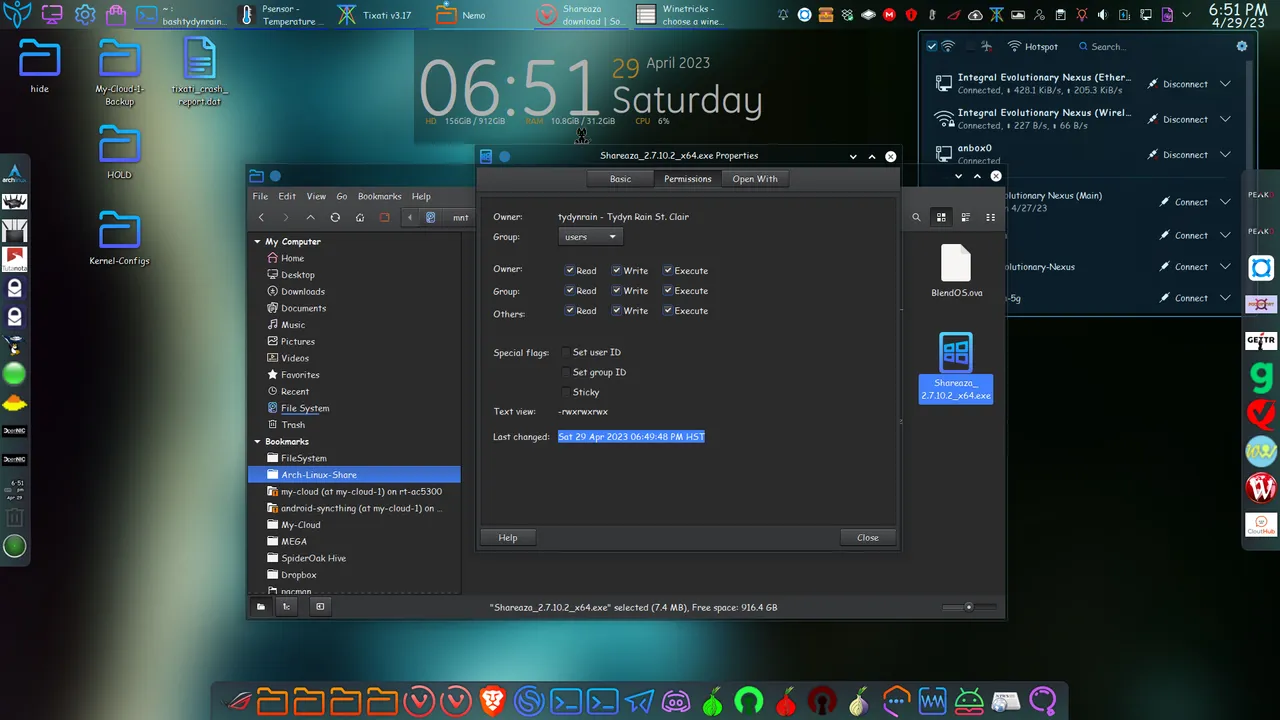
Task: Disconnect Integral Evolutionary Nexus Ethernet connection
Action: click(1178, 84)
